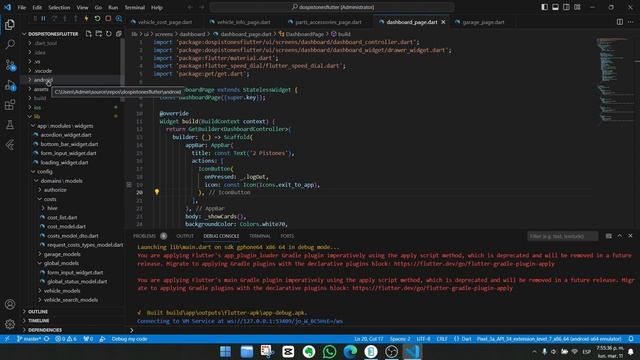Image resolution: width=640 pixels, height=360 pixels.
Task: Click the title bar command search box
Action: [332, 7]
